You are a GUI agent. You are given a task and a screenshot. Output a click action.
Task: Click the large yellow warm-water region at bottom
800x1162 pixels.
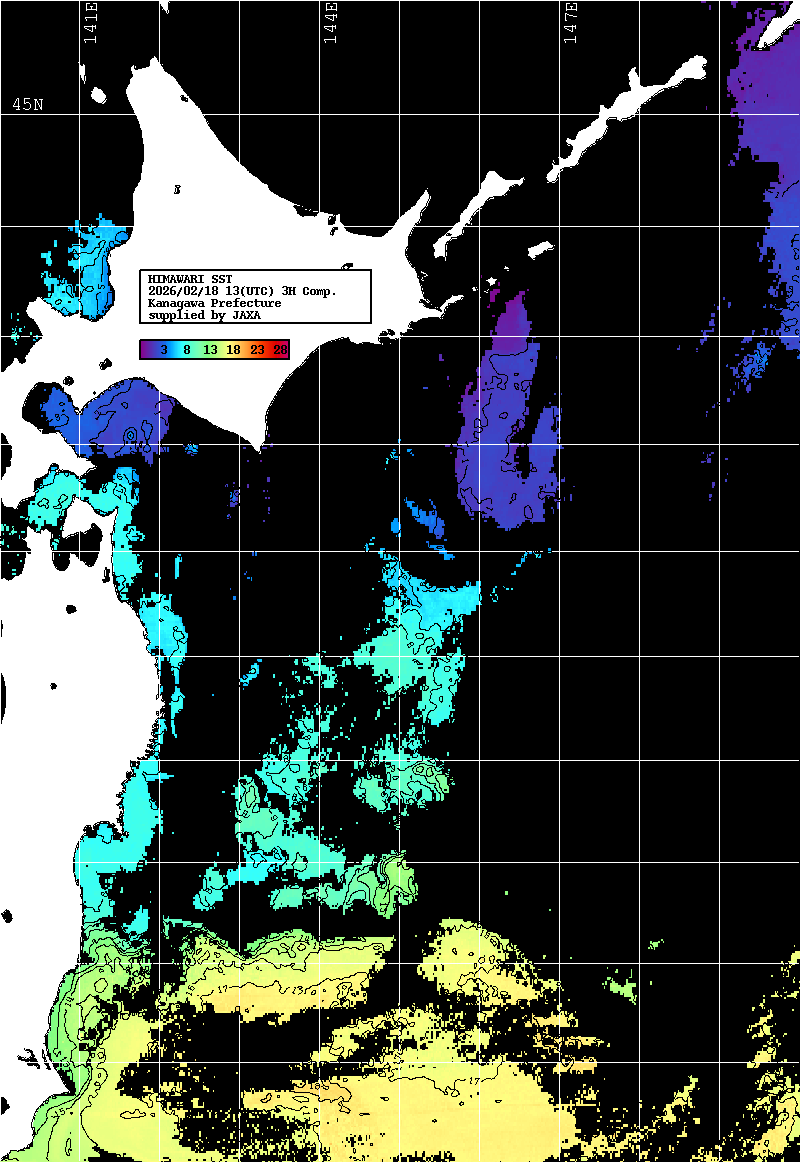[440, 1100]
